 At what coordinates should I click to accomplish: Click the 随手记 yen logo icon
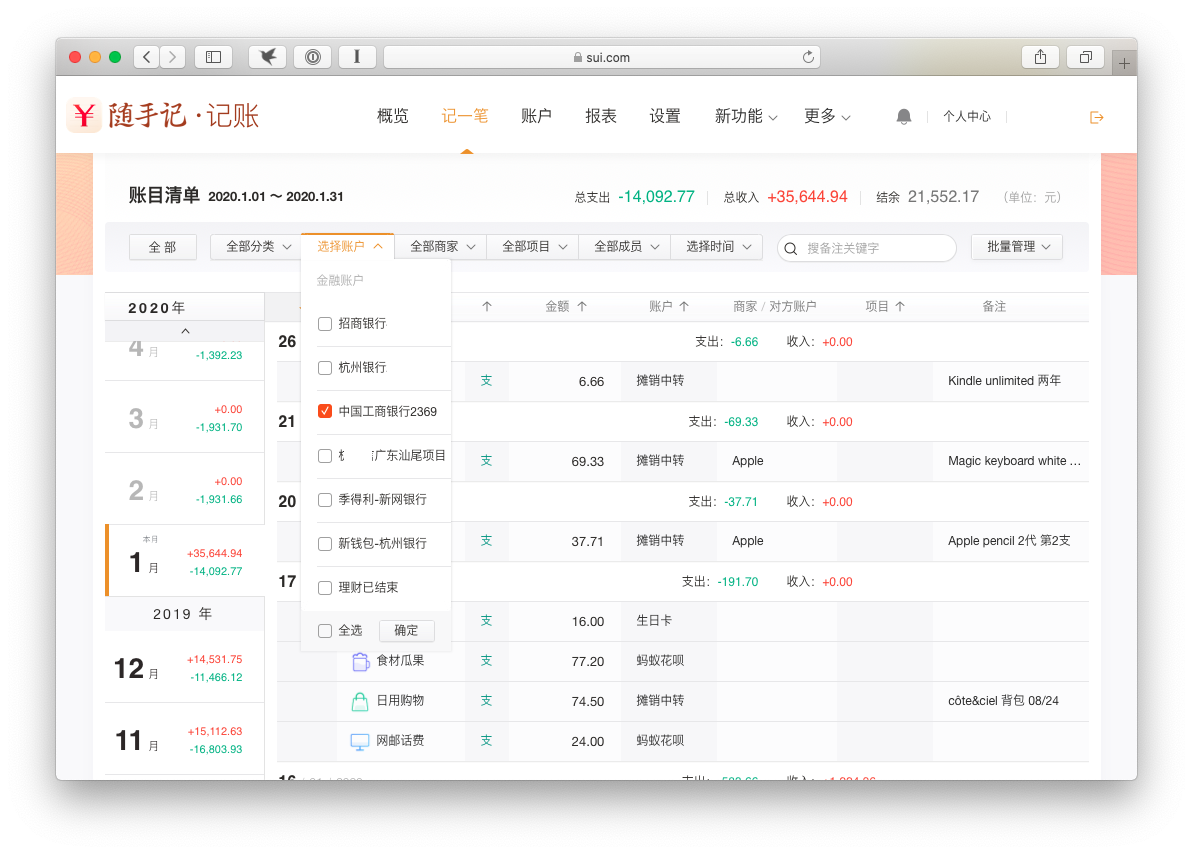(84, 116)
